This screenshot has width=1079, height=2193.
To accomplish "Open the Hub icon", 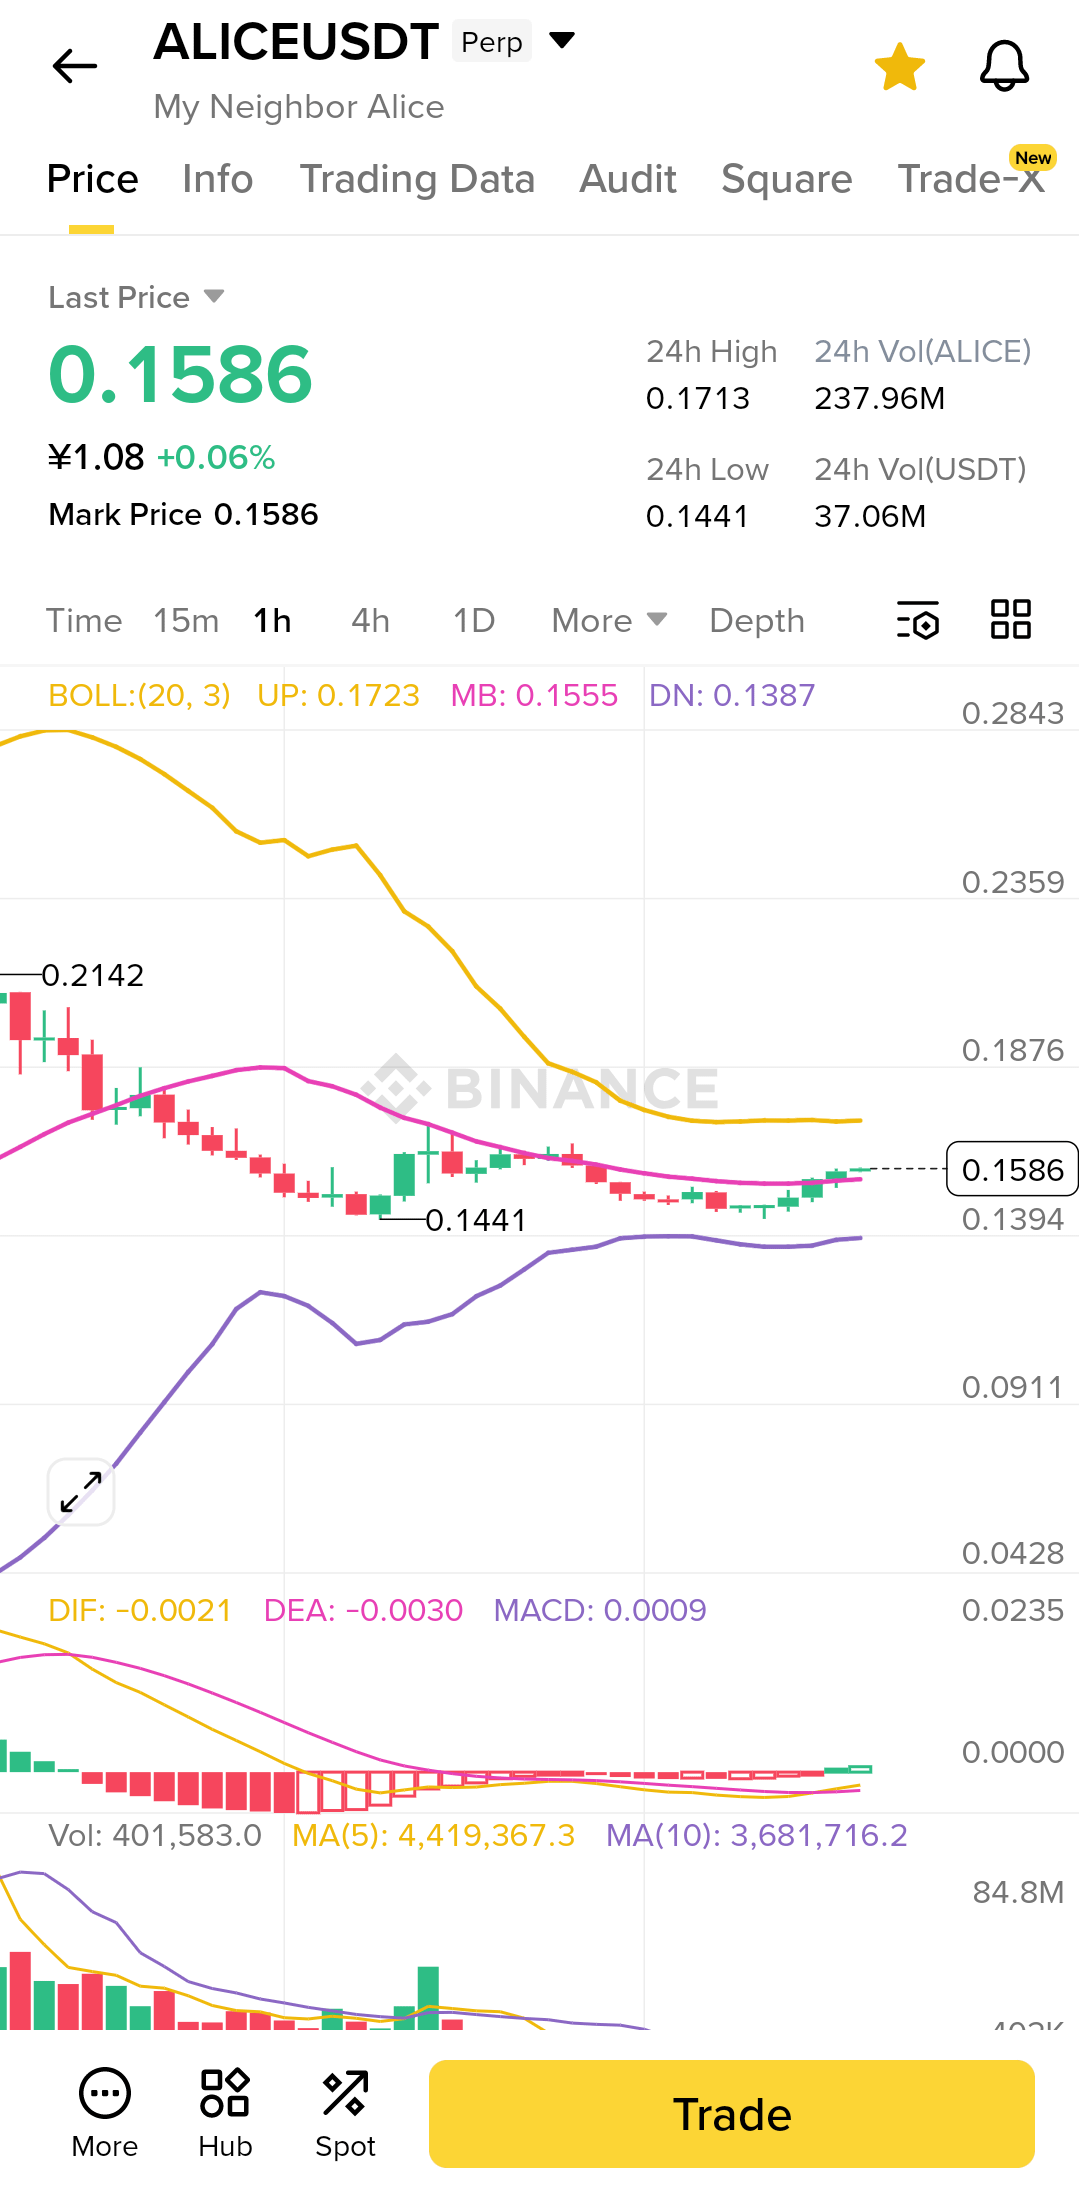I will (225, 2114).
